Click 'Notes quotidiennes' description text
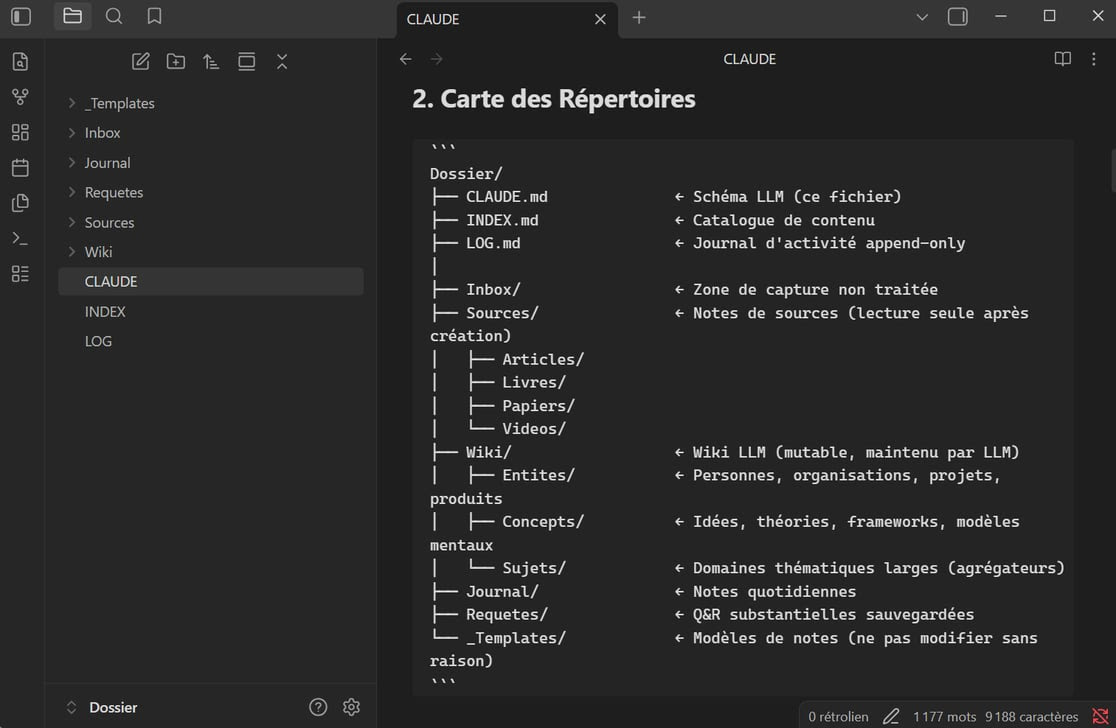This screenshot has height=728, width=1116. coord(774,591)
